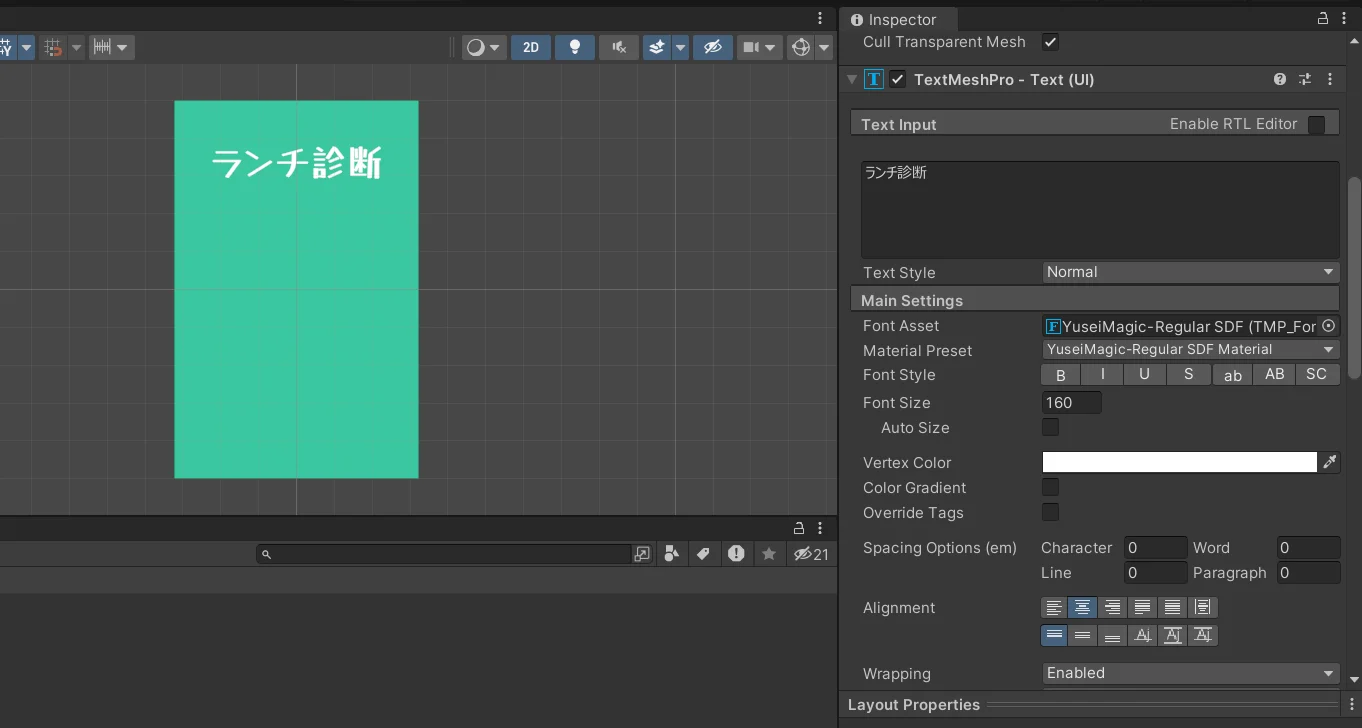Viewport: 1362px width, 728px height.
Task: Click the Font Size field showing 160
Action: tap(1071, 403)
